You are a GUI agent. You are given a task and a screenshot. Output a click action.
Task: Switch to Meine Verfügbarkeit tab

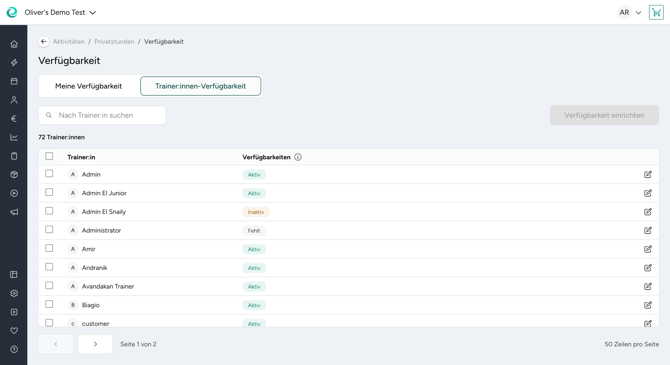click(88, 86)
